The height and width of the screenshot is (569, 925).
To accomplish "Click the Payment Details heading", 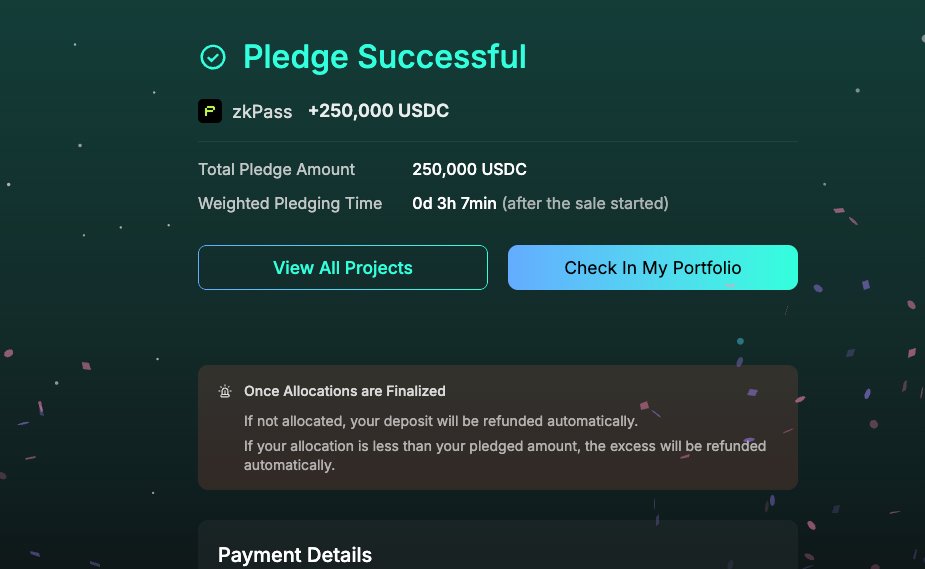I will point(295,555).
